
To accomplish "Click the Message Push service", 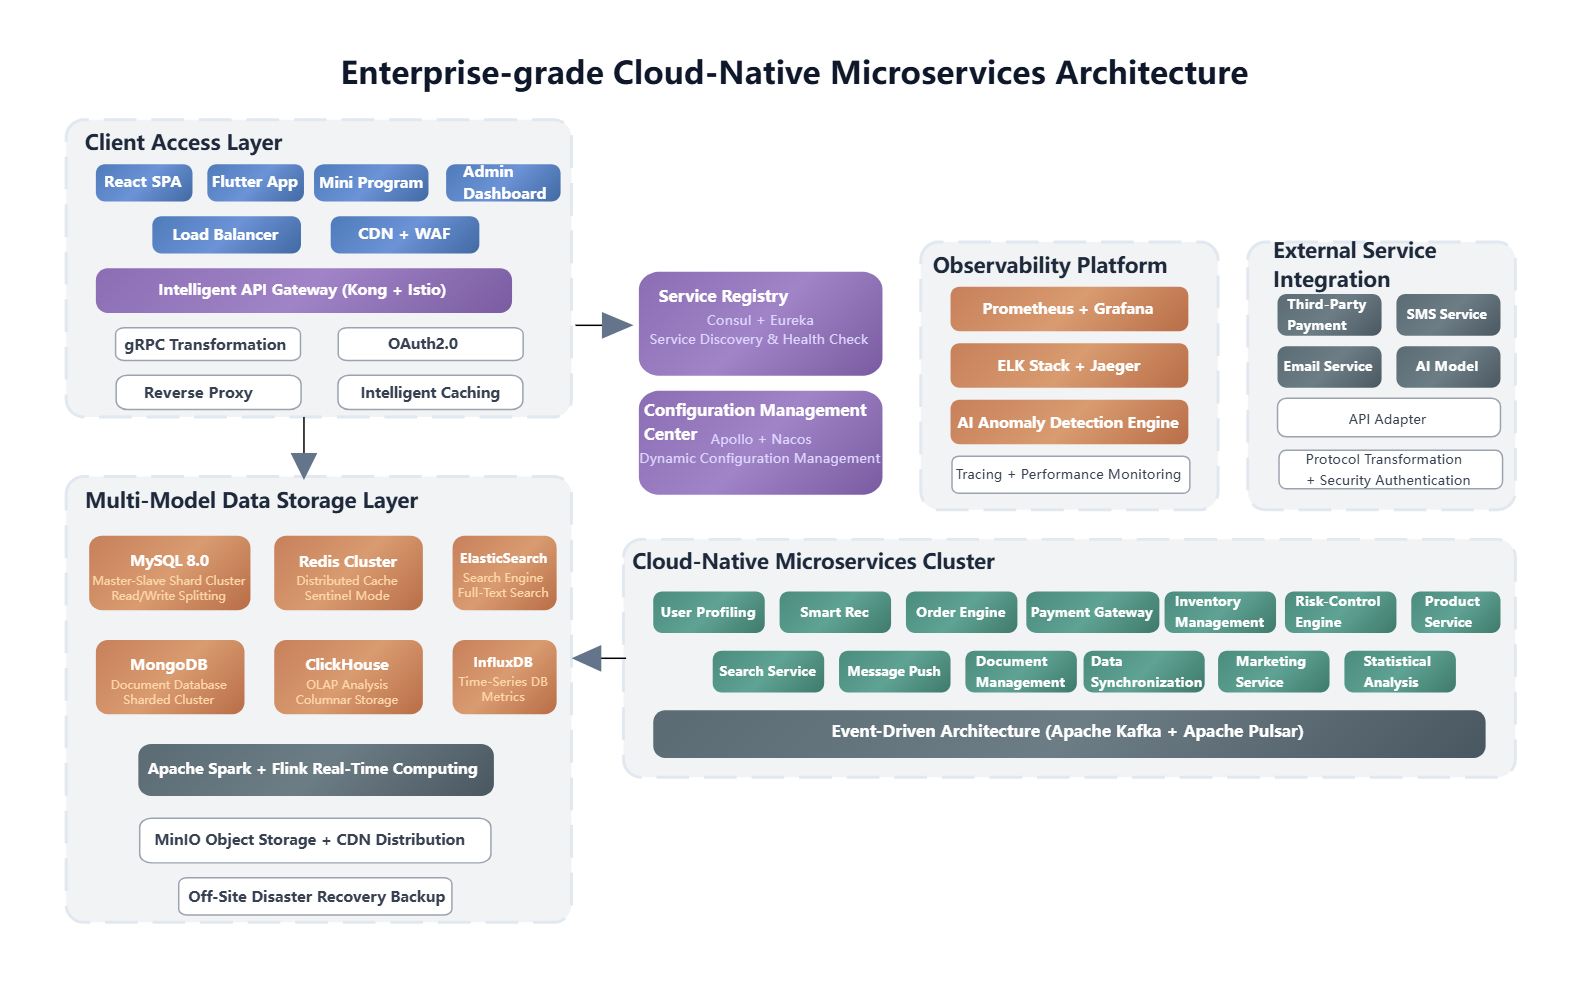I will point(894,671).
